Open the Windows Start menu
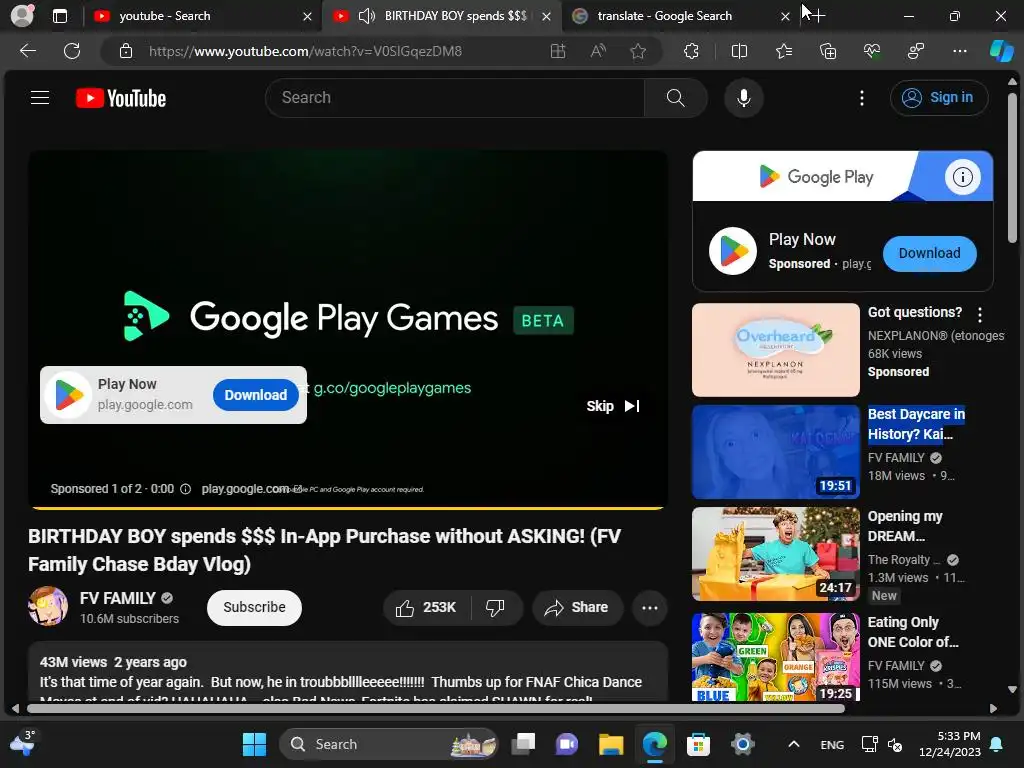This screenshot has height=768, width=1024. click(x=254, y=744)
